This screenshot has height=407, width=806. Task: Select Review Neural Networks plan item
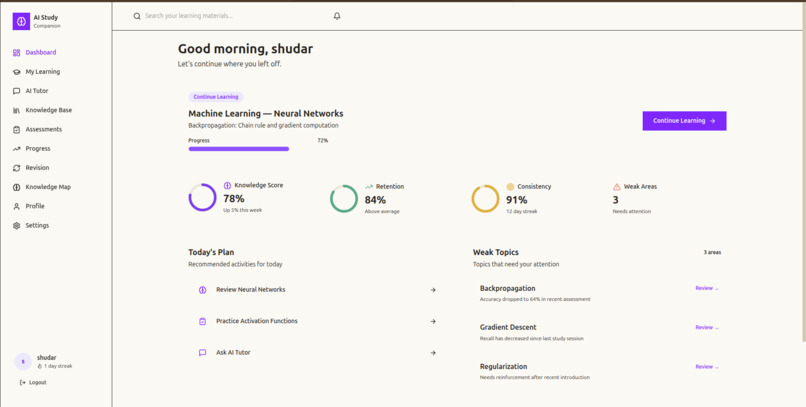coord(317,290)
